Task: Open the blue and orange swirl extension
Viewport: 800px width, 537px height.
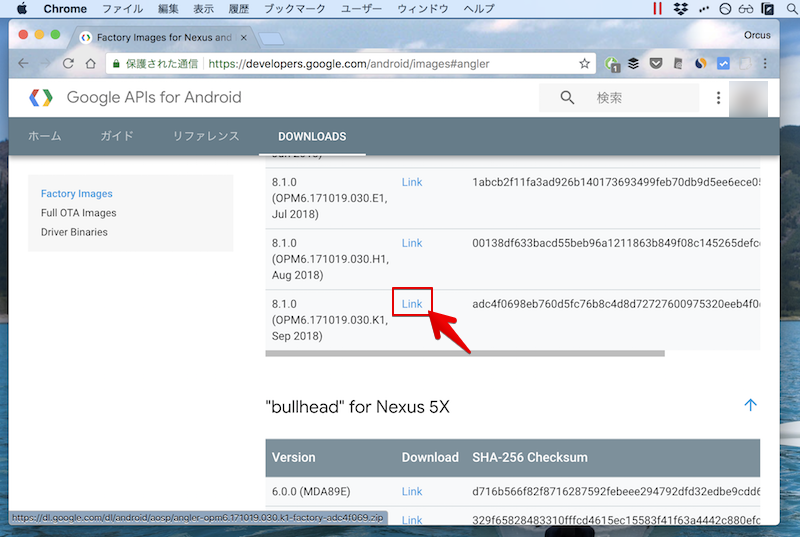Action: [x=701, y=63]
